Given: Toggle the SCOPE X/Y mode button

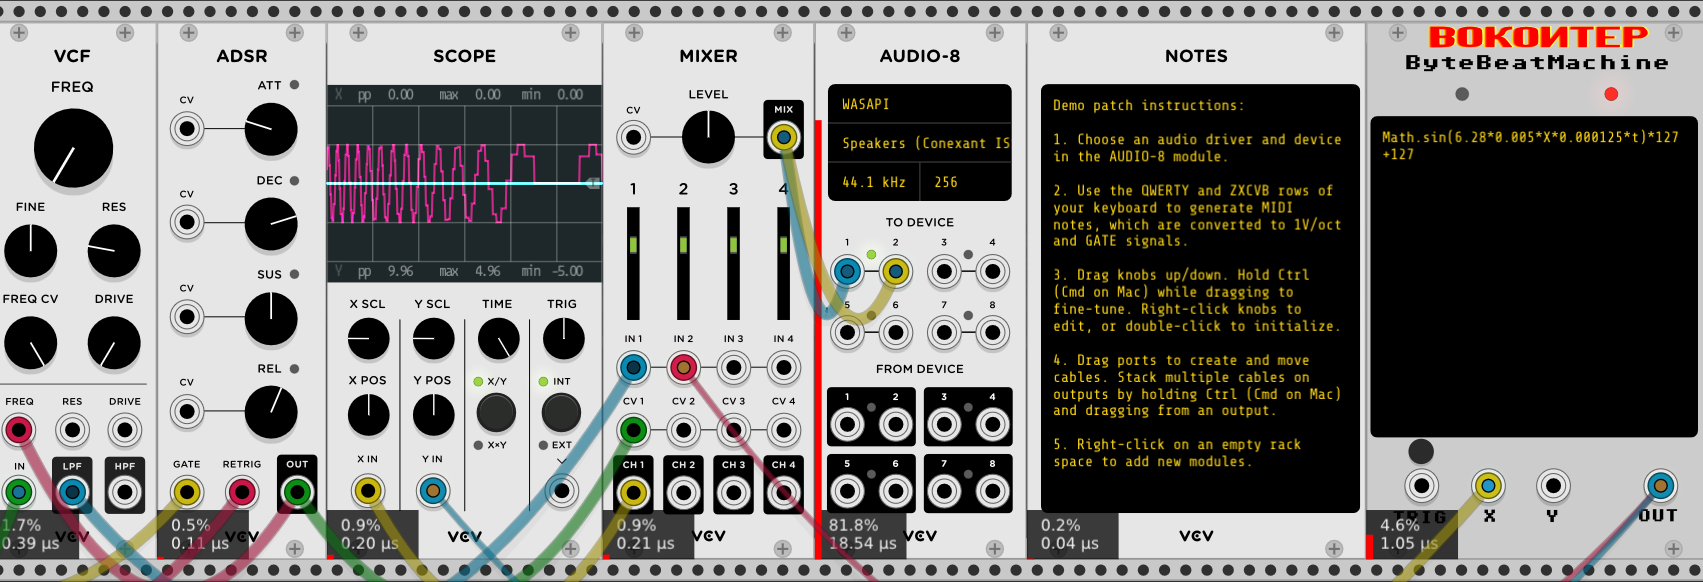Looking at the screenshot, I should click(x=496, y=412).
